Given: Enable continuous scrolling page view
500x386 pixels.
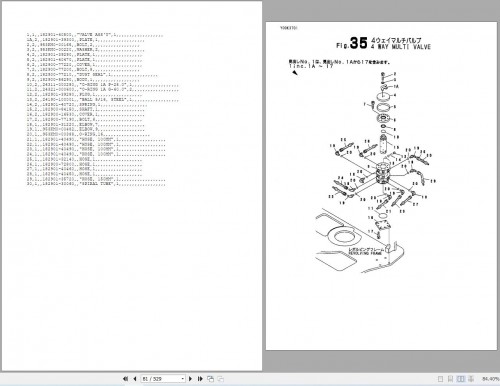Looking at the screenshot, I should (450, 379).
